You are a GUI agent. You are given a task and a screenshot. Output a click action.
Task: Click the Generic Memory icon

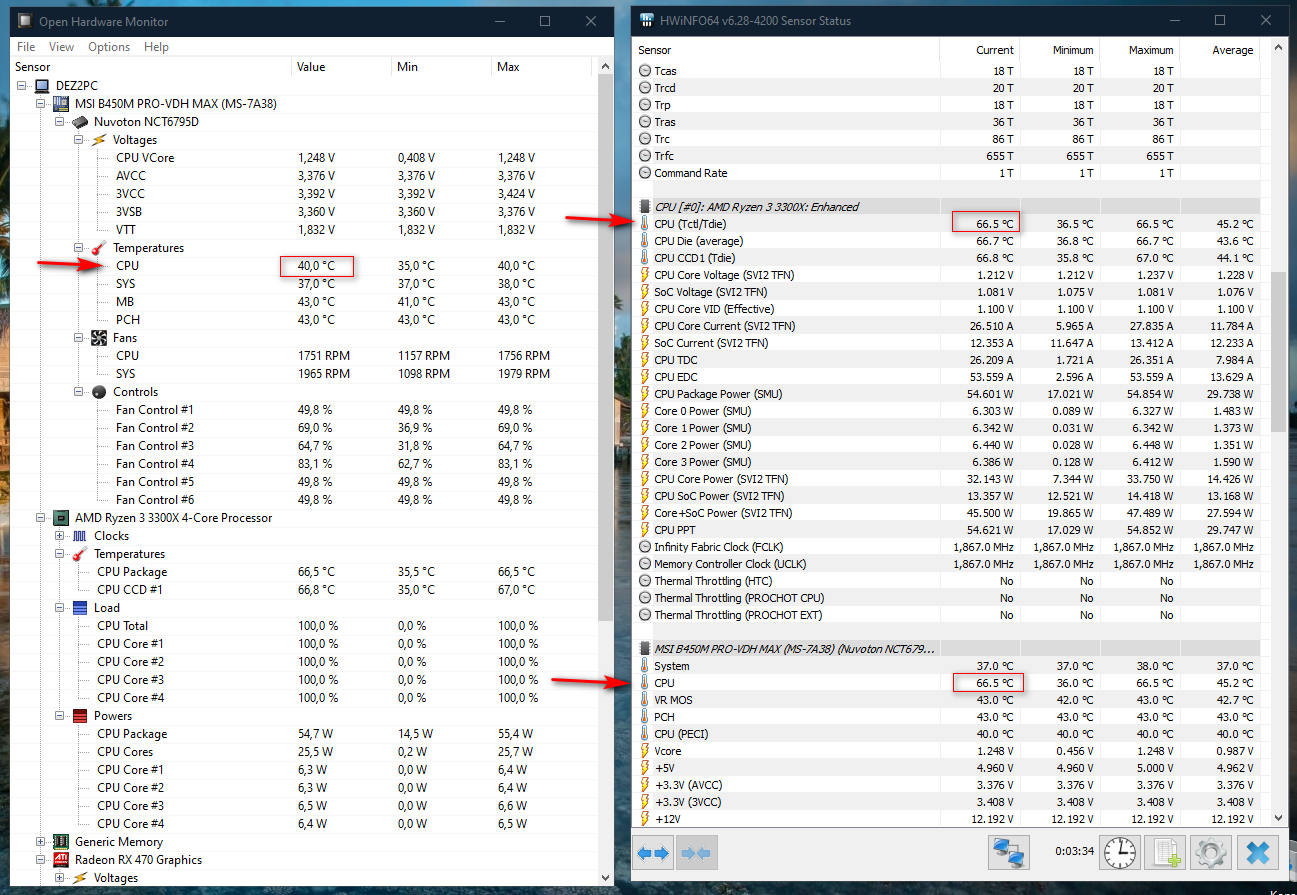[x=61, y=842]
